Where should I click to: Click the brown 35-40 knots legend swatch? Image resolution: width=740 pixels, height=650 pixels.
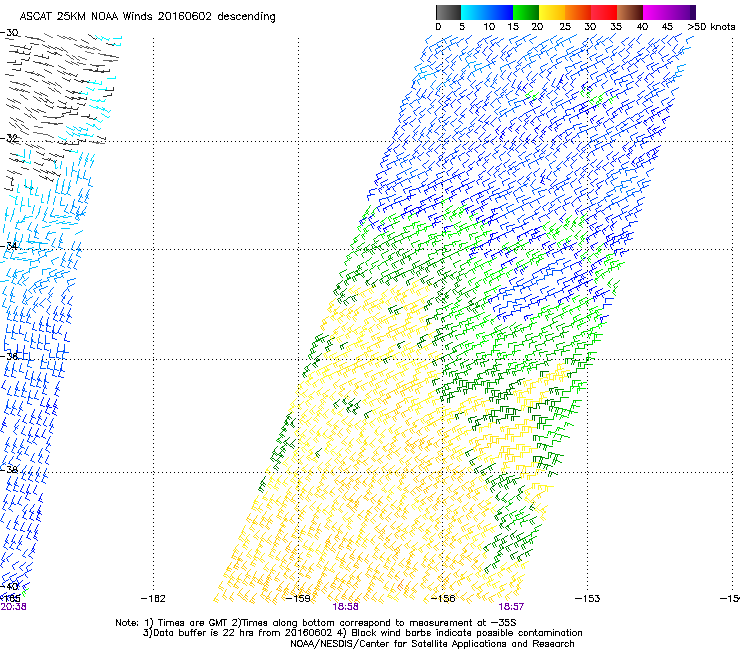click(630, 12)
